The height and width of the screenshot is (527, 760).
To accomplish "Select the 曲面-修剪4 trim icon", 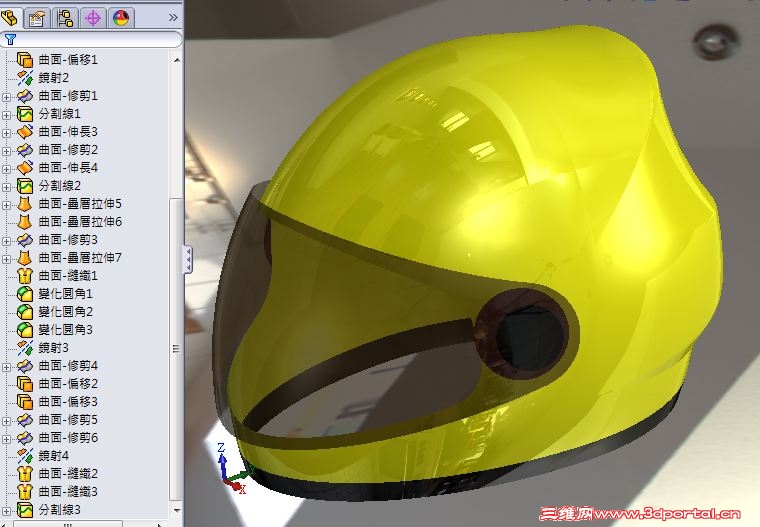I will click(x=25, y=366).
